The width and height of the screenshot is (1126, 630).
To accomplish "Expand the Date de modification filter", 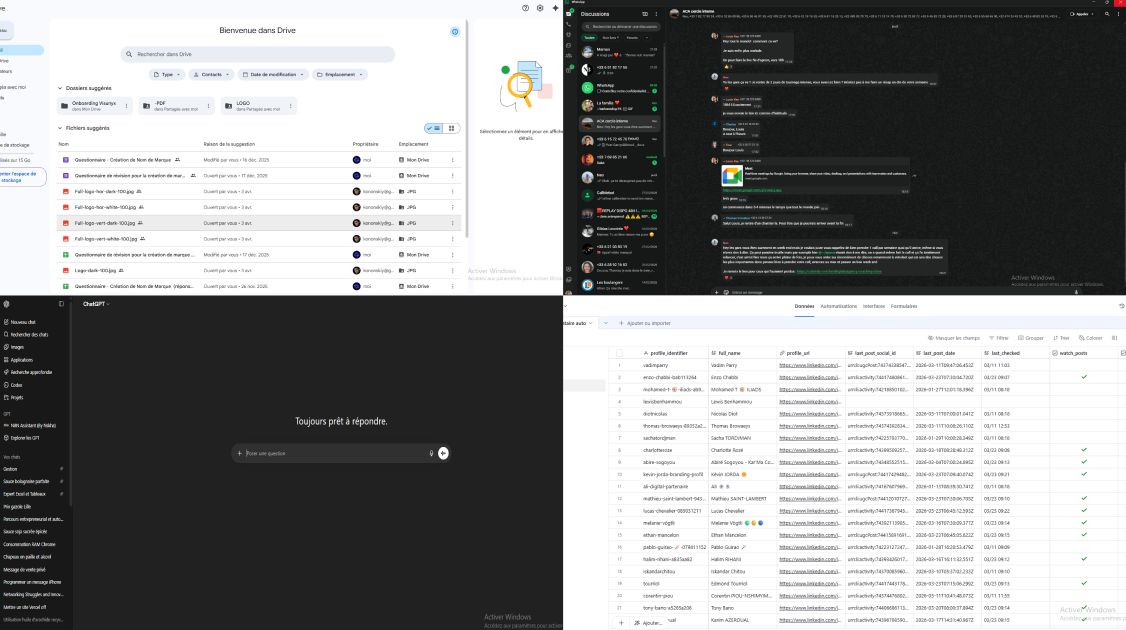I will [273, 75].
